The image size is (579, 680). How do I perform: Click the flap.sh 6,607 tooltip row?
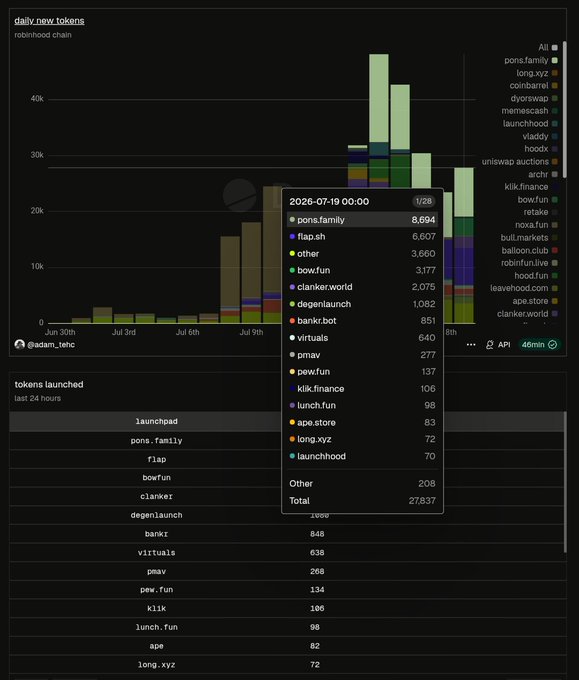pos(362,237)
